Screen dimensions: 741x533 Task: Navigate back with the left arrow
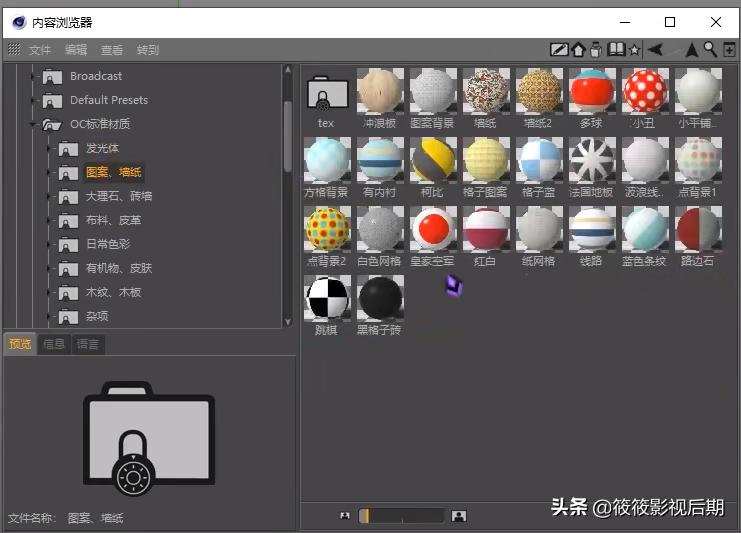click(x=655, y=49)
